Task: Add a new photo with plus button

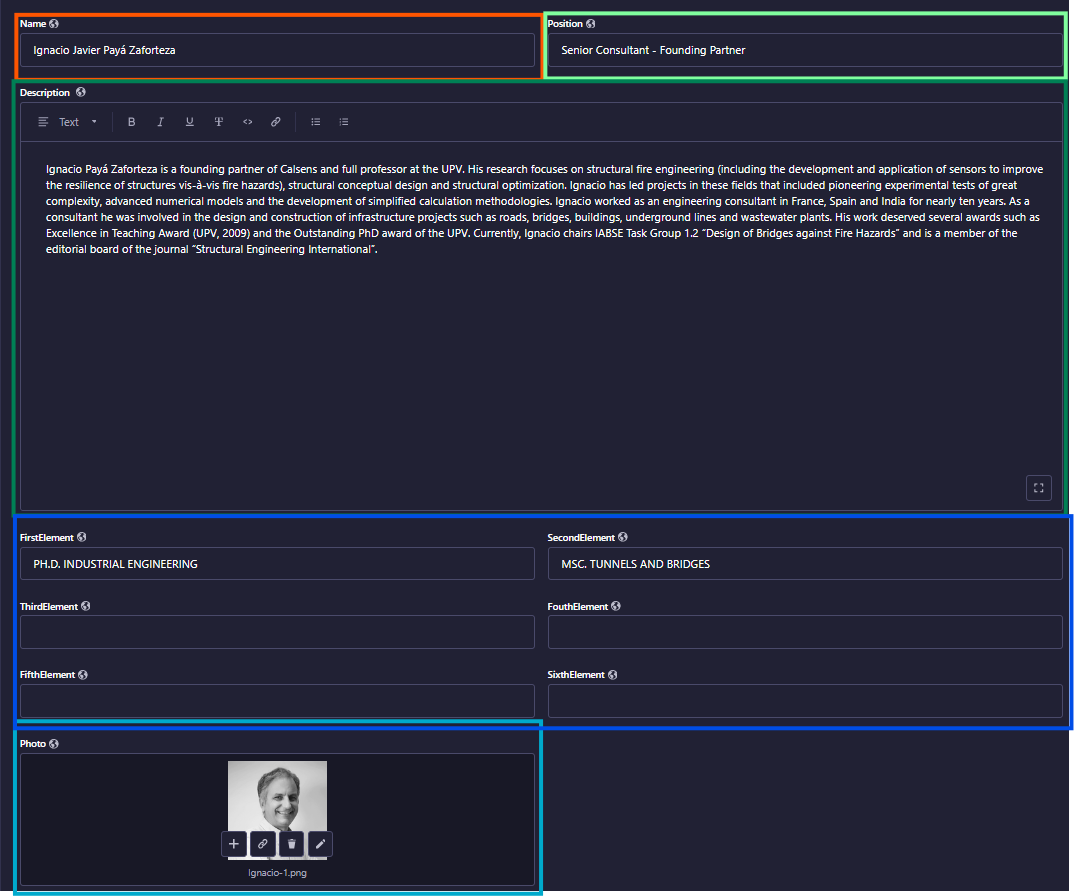Action: (234, 844)
